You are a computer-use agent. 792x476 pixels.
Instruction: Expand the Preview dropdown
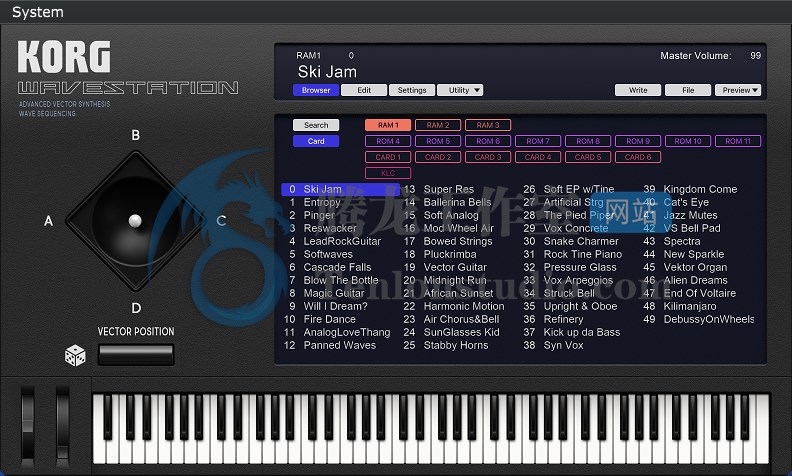tap(738, 90)
